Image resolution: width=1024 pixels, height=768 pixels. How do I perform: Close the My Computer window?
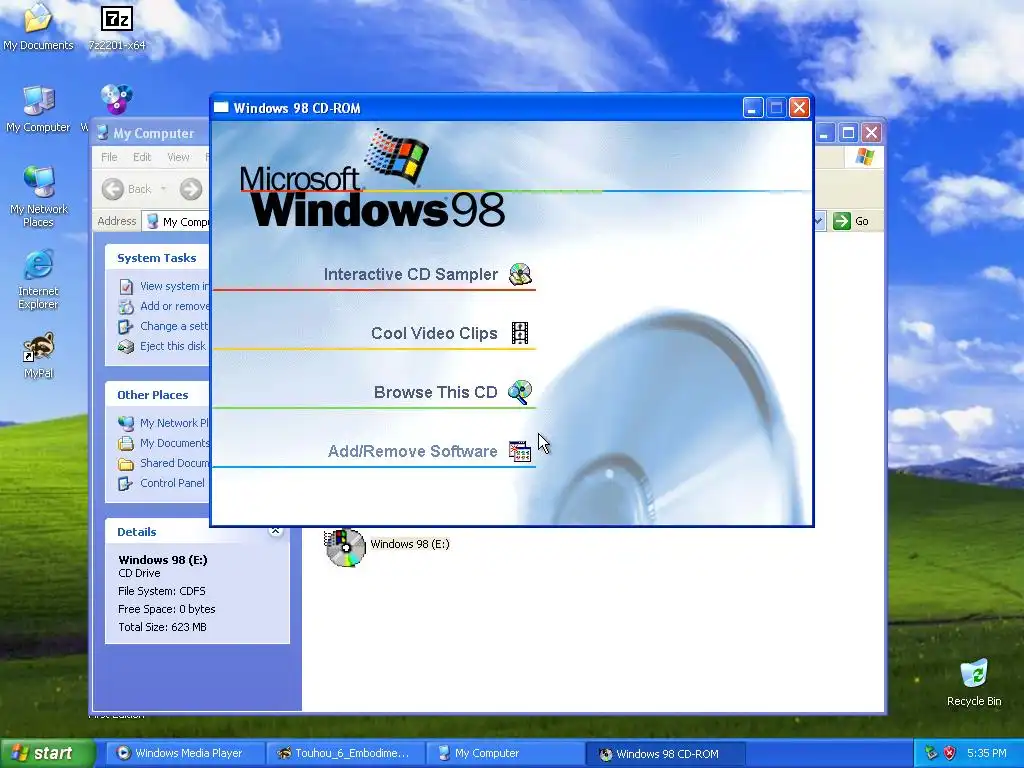pyautogui.click(x=872, y=133)
